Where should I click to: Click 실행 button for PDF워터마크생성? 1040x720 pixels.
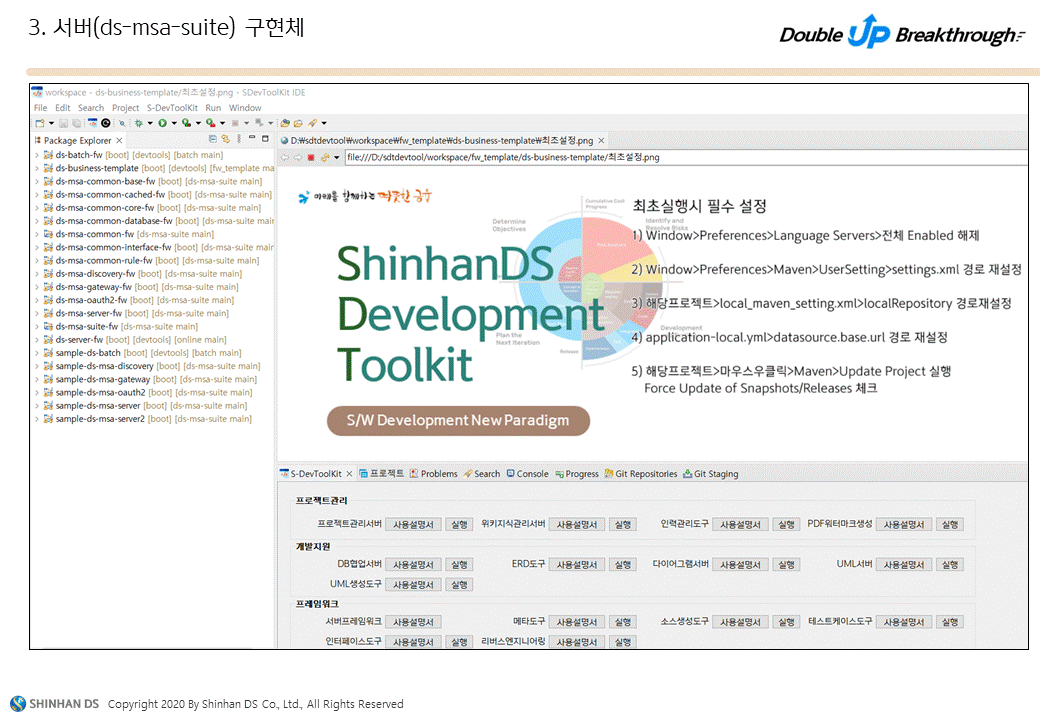(950, 524)
